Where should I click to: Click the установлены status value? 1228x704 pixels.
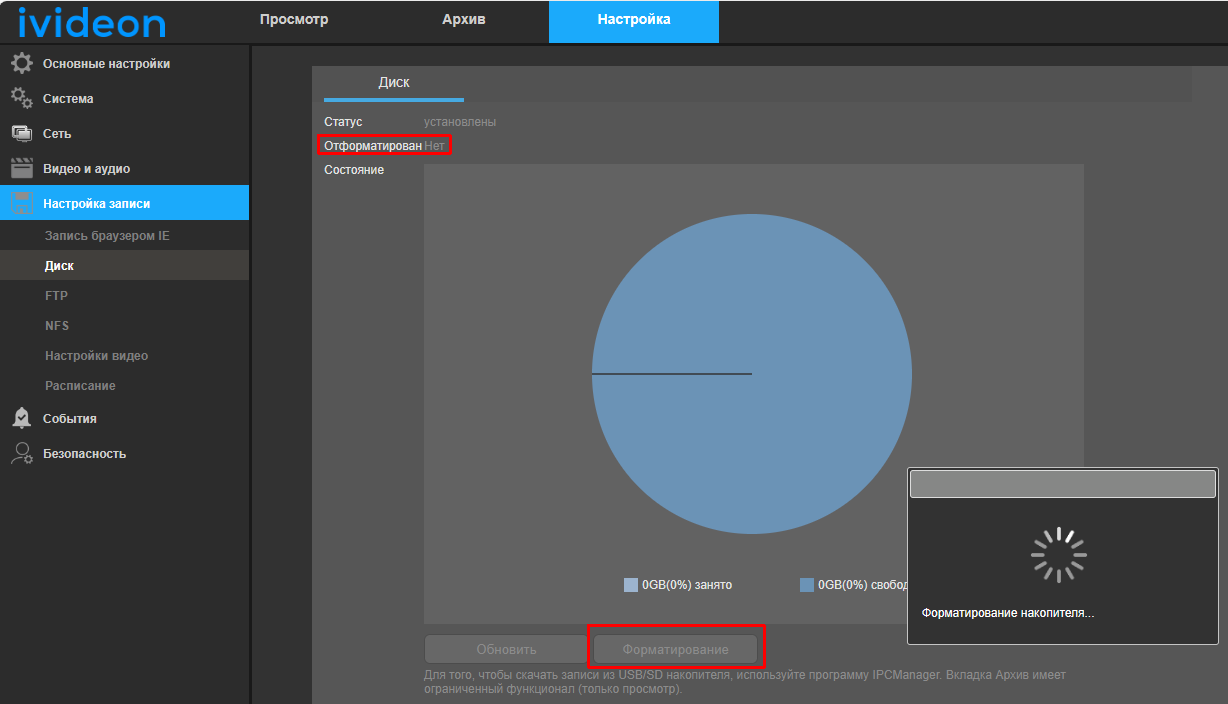[460, 122]
